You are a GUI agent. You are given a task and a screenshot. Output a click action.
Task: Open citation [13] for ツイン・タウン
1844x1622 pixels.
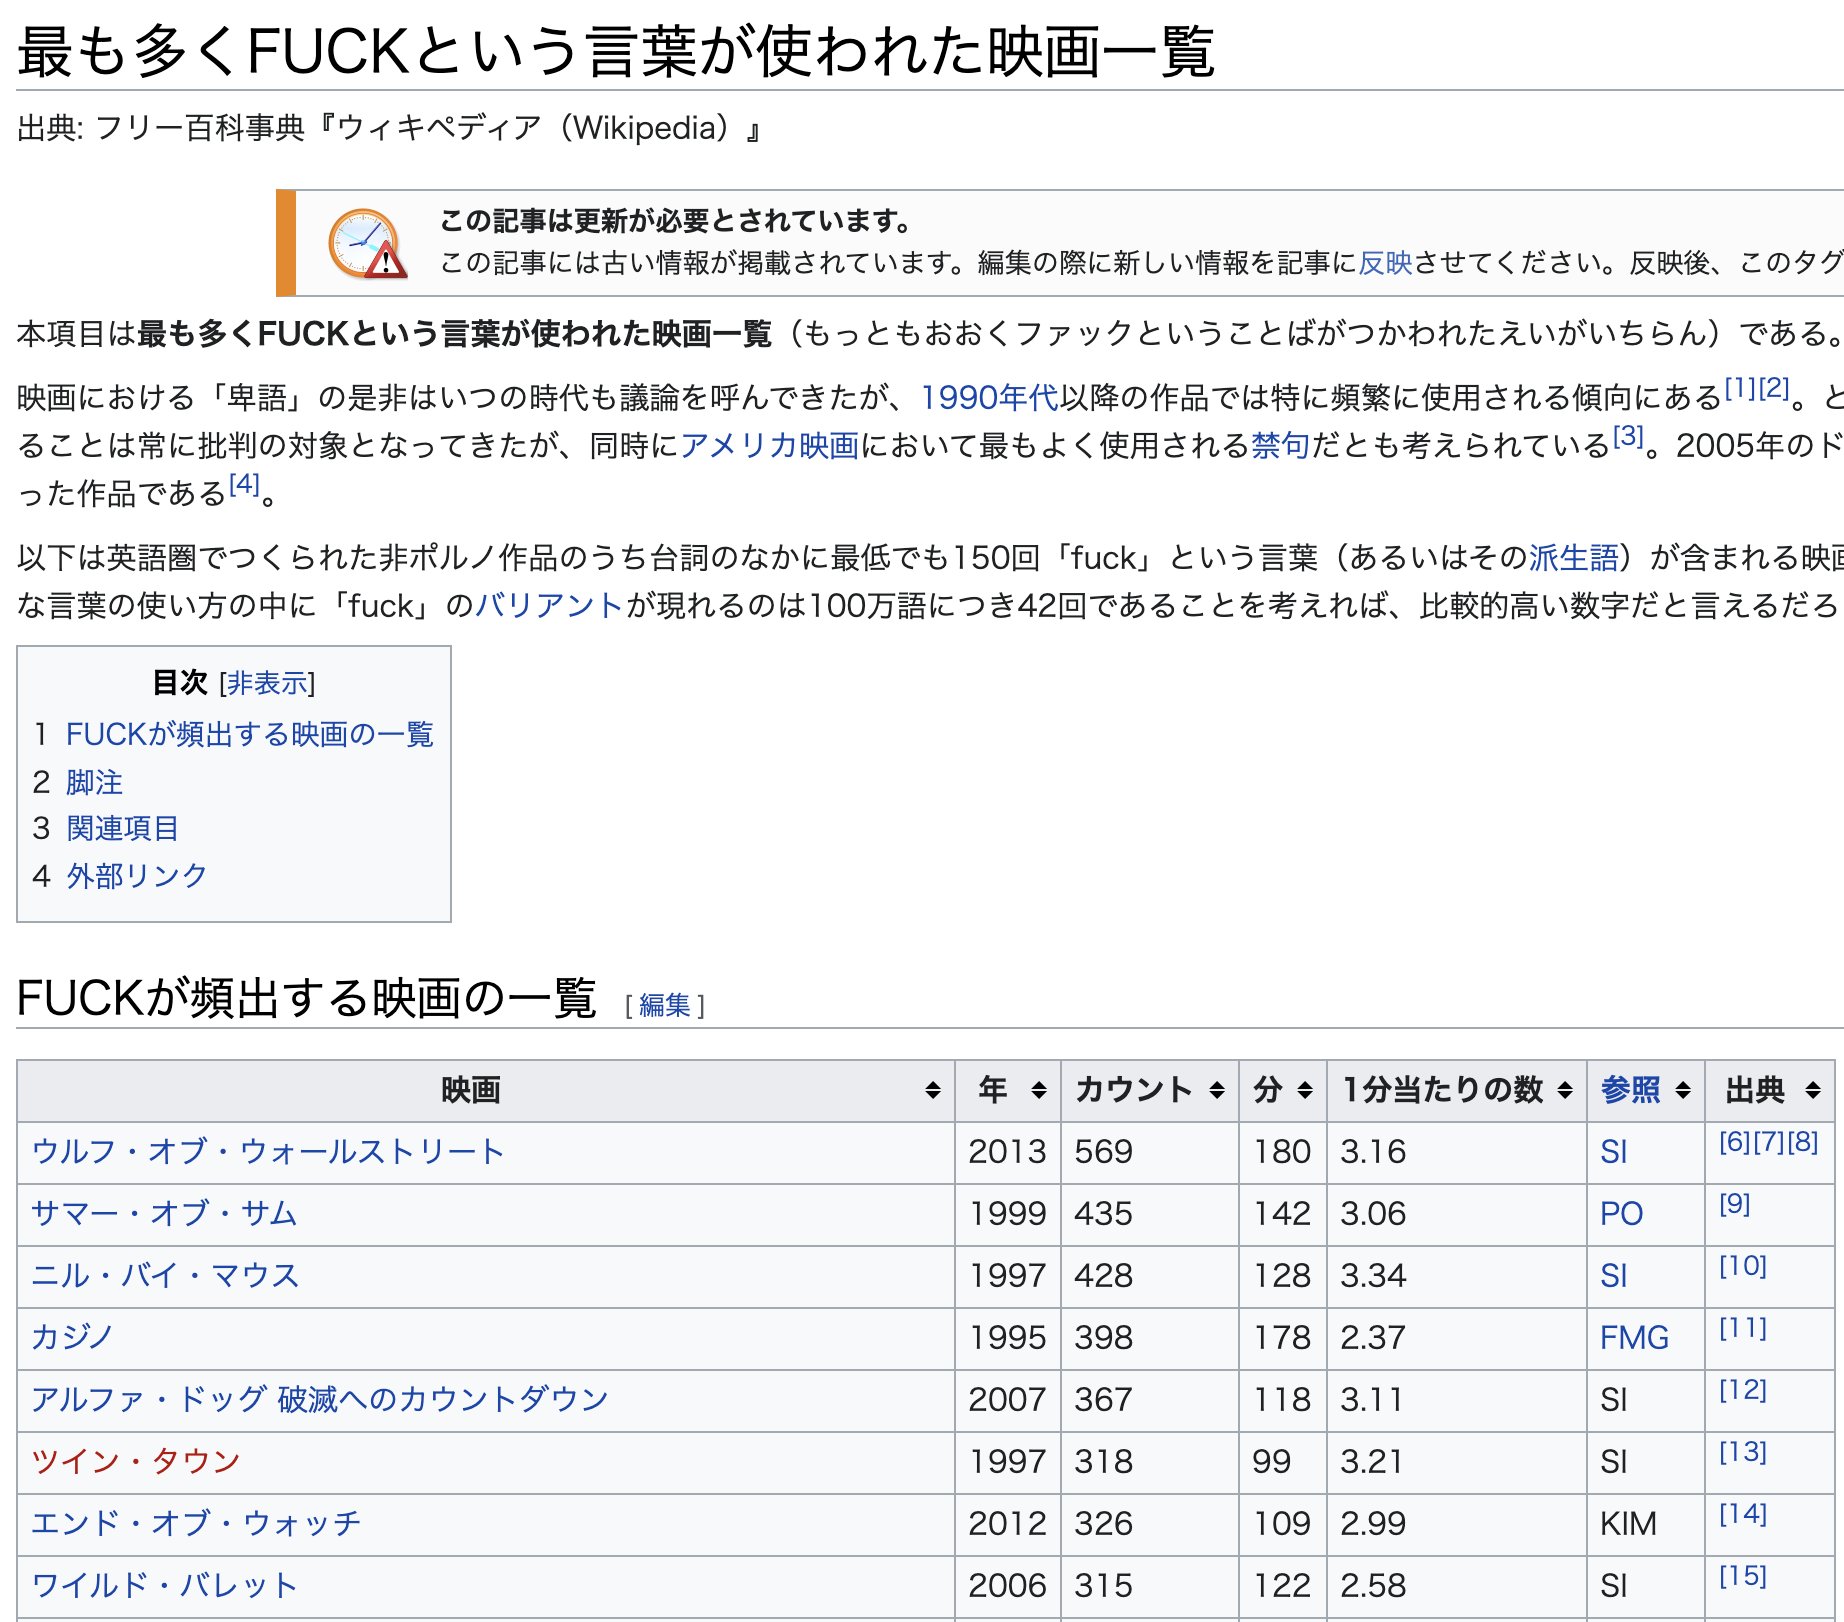pyautogui.click(x=1743, y=1452)
